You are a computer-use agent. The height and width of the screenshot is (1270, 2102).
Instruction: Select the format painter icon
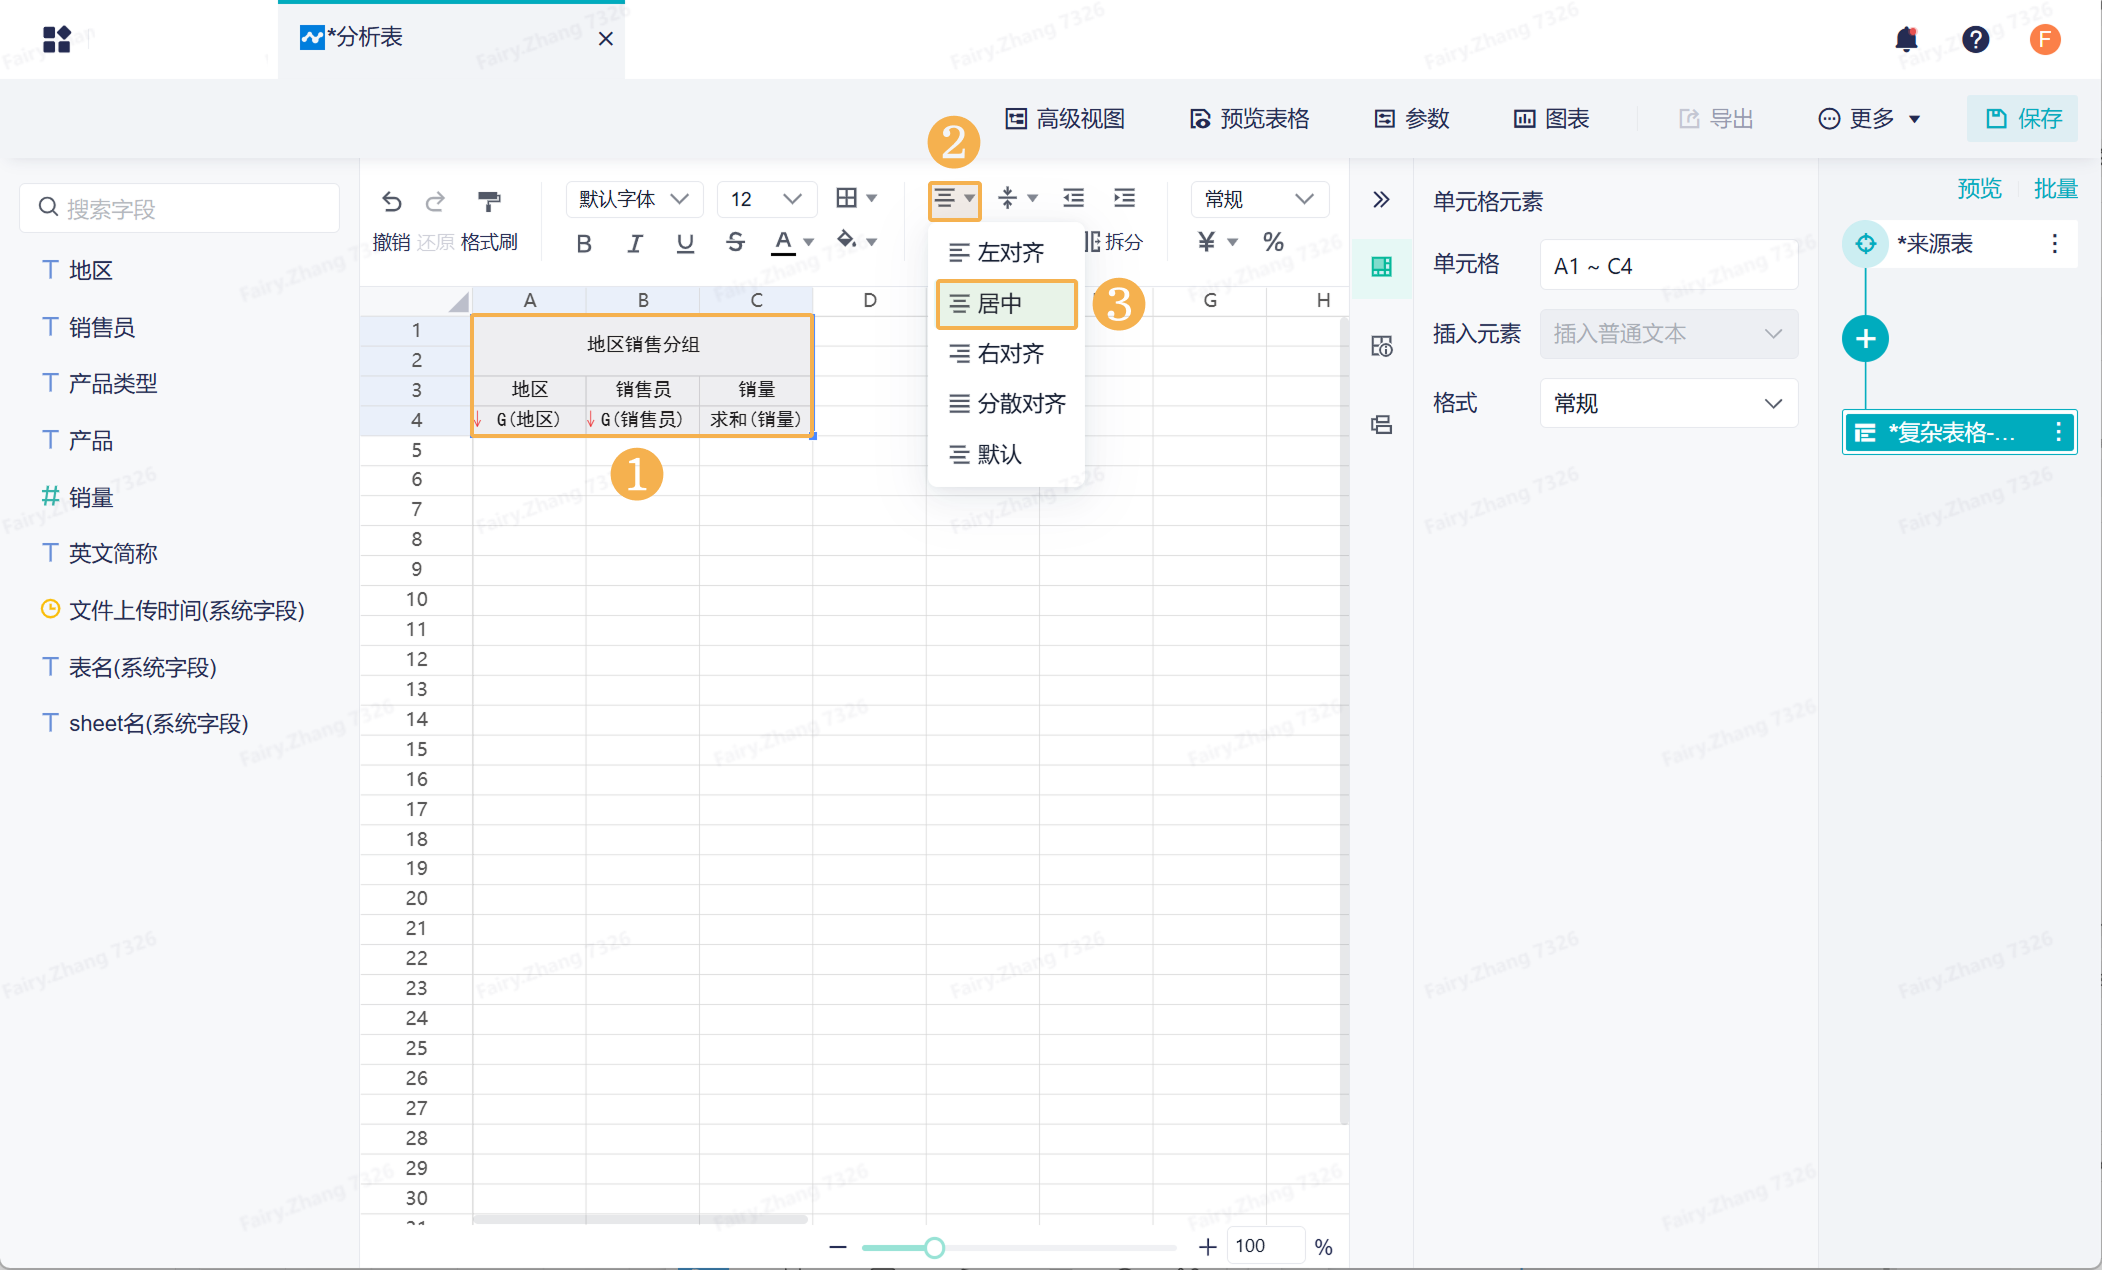tap(489, 201)
